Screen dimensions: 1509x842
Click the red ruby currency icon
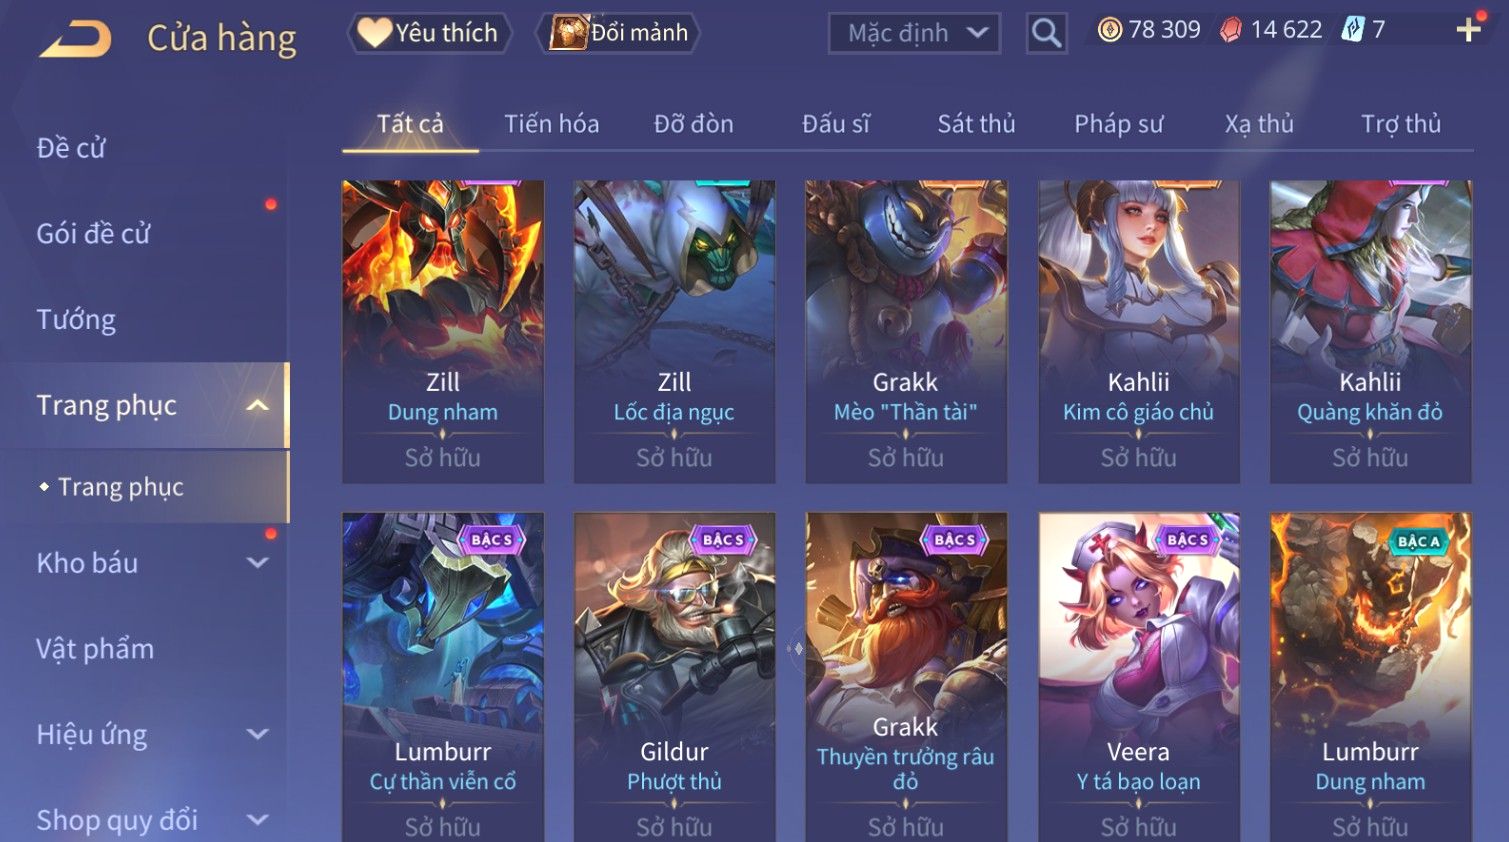coord(1231,30)
